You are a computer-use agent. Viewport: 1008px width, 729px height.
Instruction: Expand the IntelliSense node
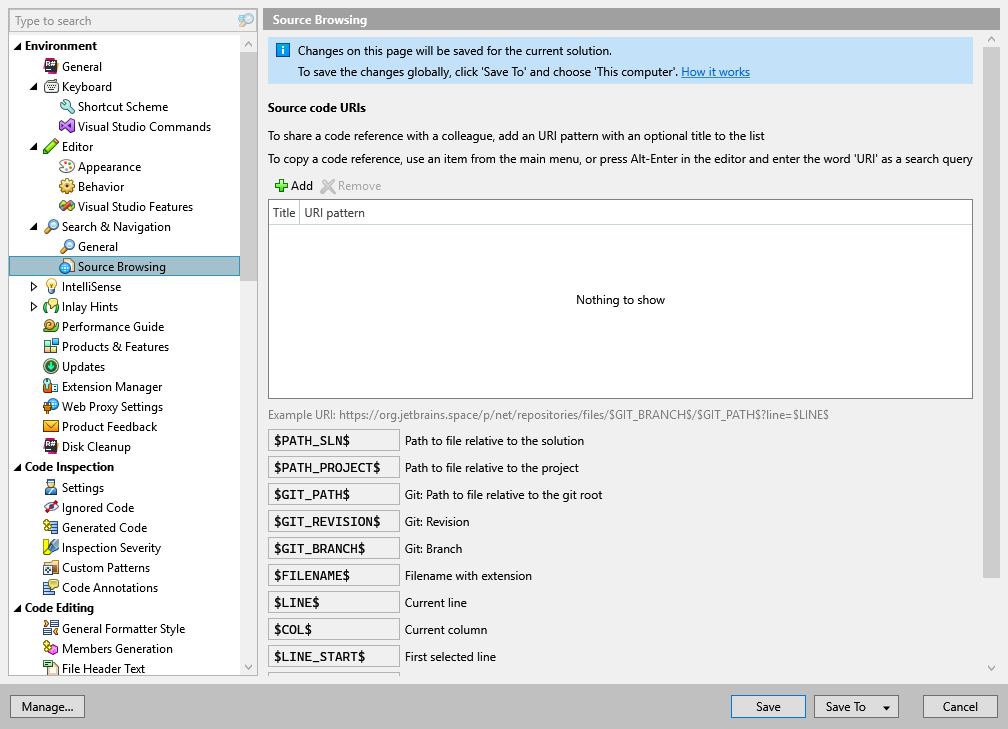click(x=34, y=287)
